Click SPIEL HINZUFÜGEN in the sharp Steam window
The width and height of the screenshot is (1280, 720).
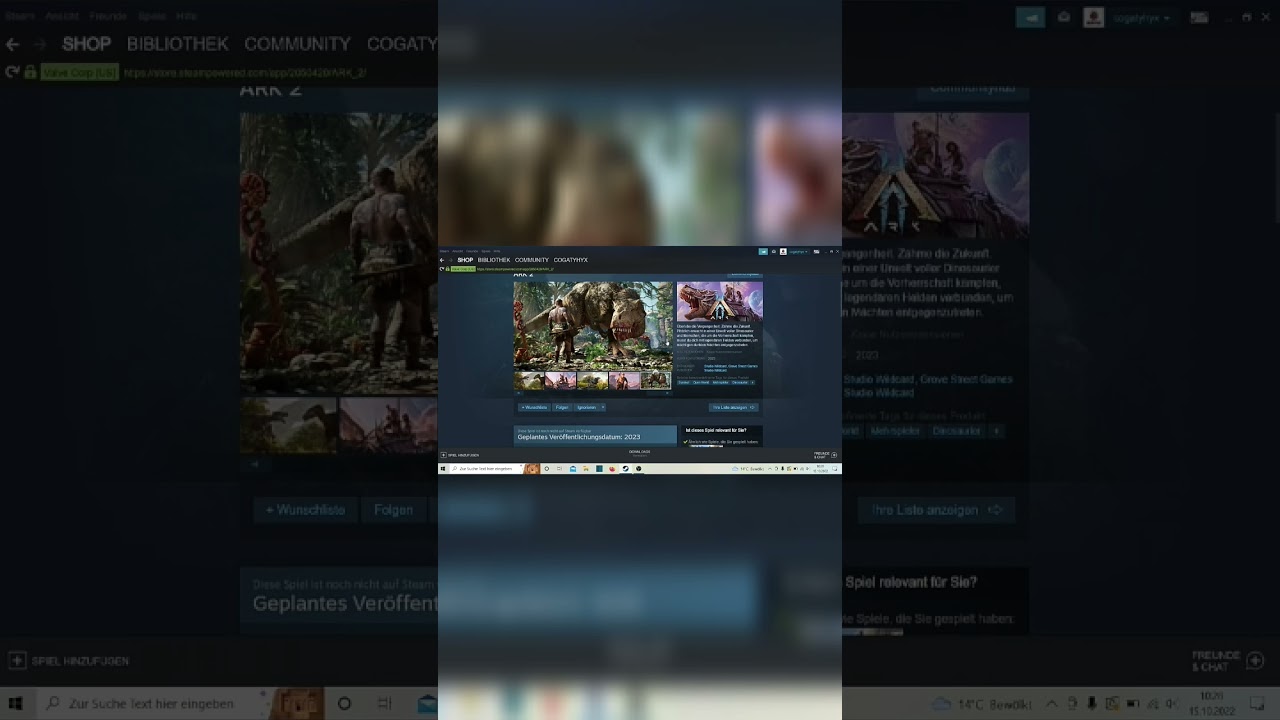click(460, 455)
